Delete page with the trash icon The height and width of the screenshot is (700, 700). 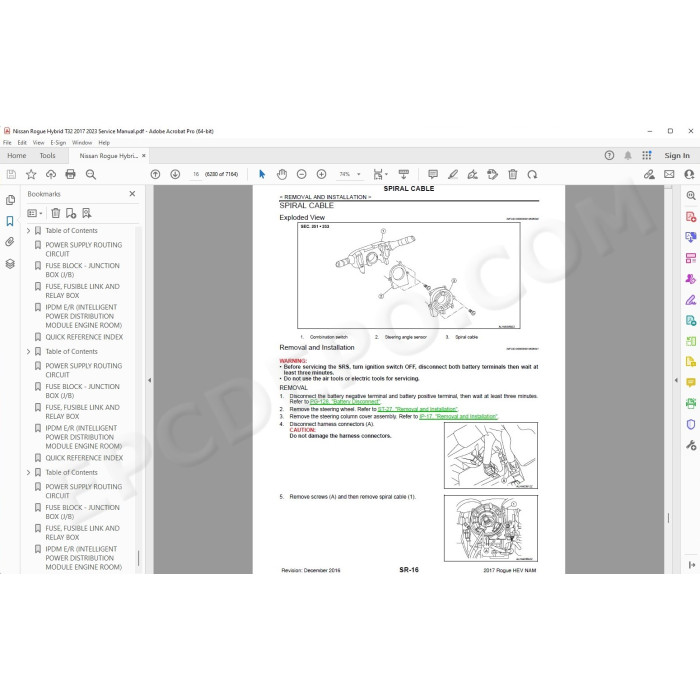coord(512,174)
